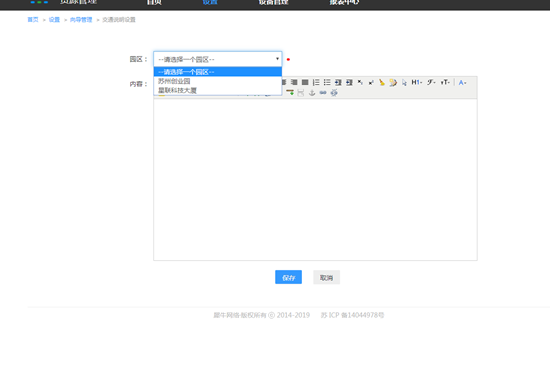This screenshot has width=550, height=388.
Task: Open the 园区 select dropdown
Action: pos(217,59)
